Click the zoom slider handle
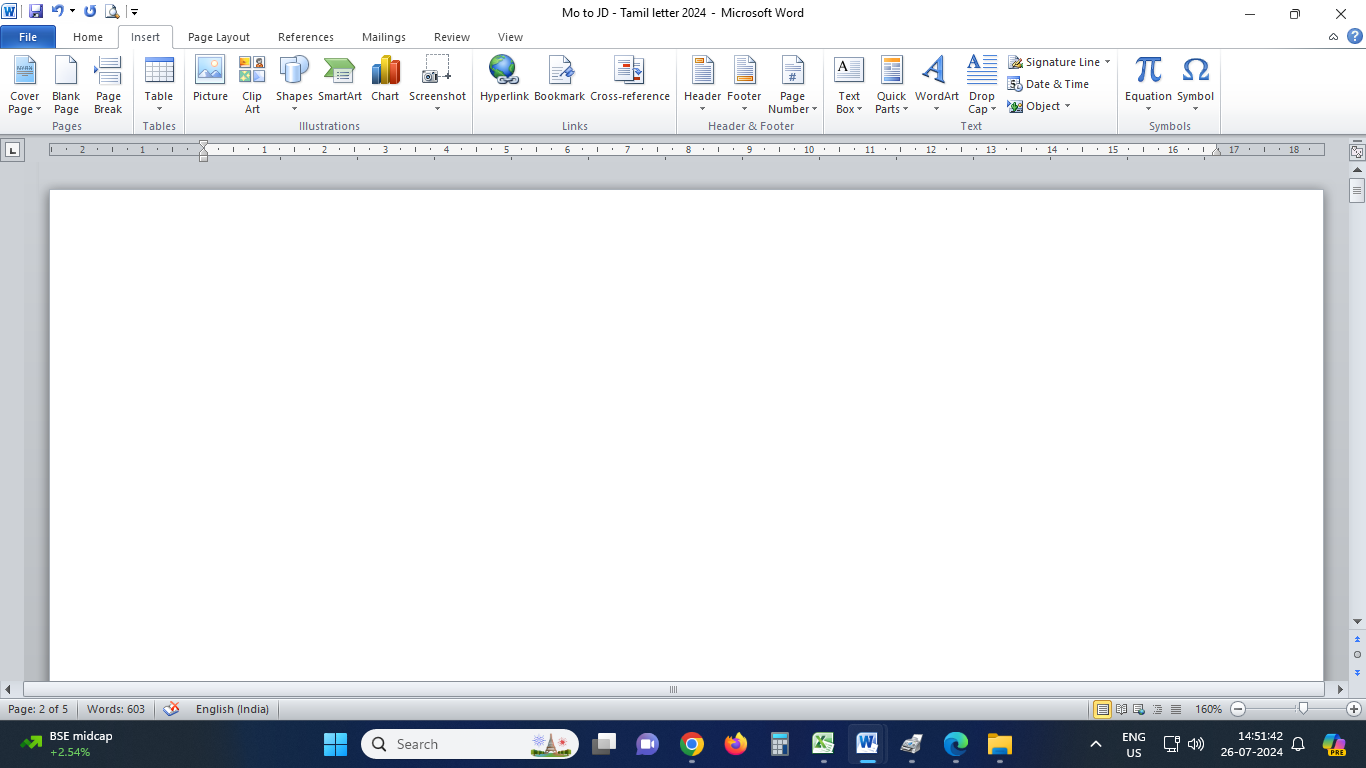This screenshot has height=768, width=1366. [1303, 709]
